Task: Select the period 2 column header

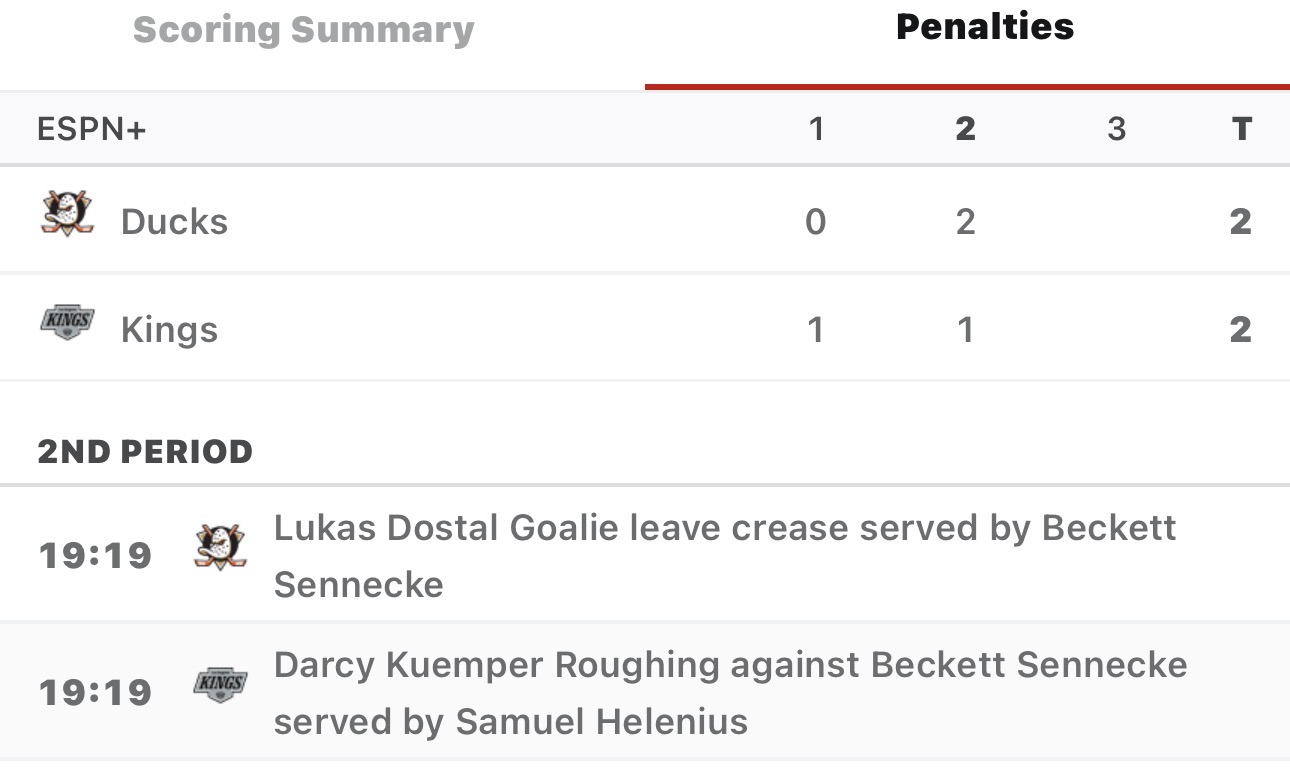Action: click(965, 129)
